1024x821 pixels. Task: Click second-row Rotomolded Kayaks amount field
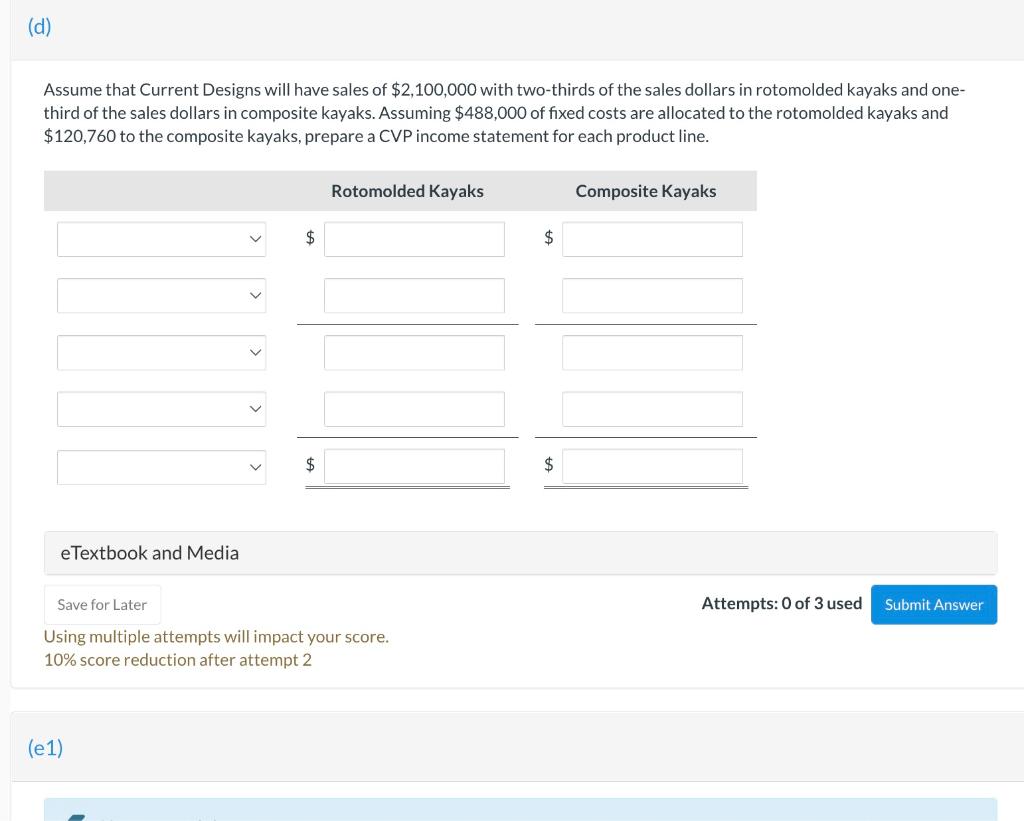click(414, 296)
